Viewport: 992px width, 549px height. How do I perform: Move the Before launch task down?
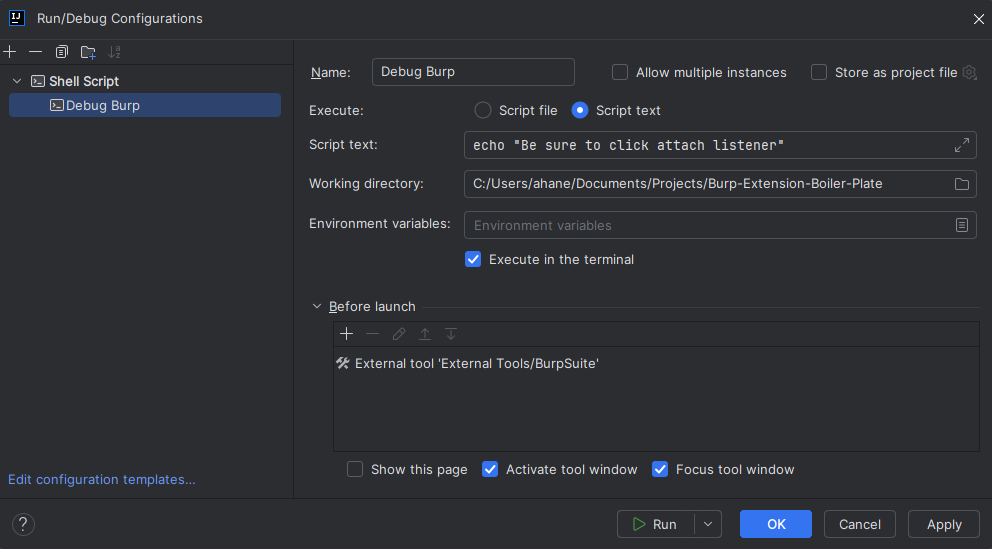(x=450, y=334)
